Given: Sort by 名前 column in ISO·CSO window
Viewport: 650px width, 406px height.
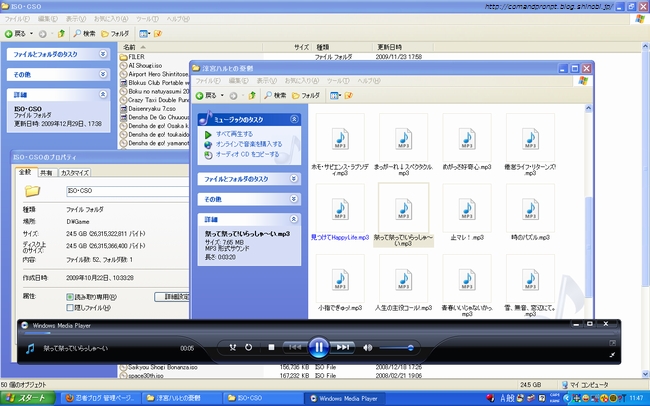Looking at the screenshot, I should click(x=190, y=47).
